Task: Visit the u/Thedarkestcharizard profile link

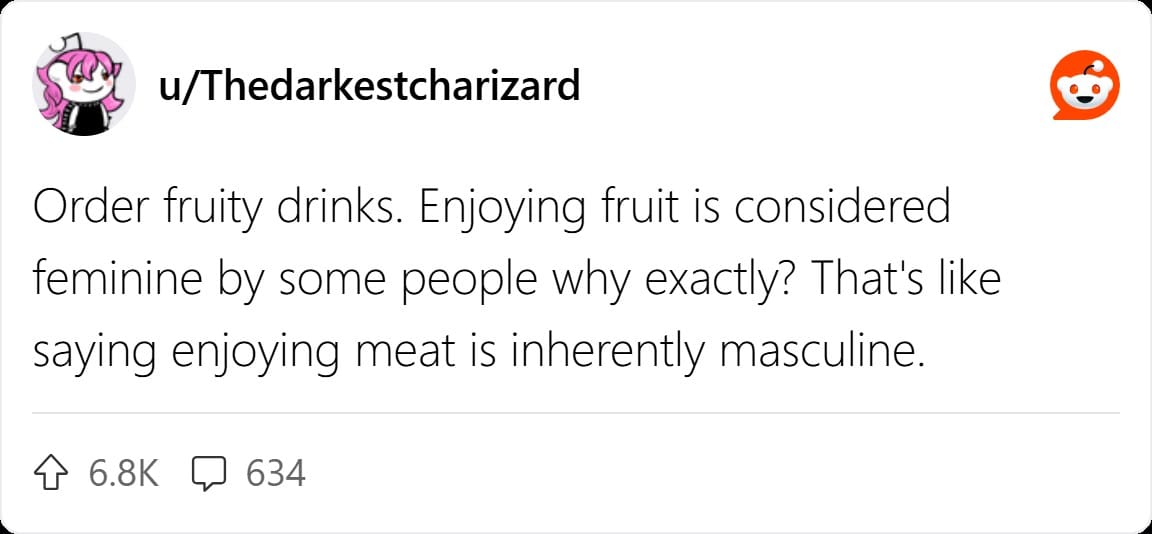Action: [368, 85]
